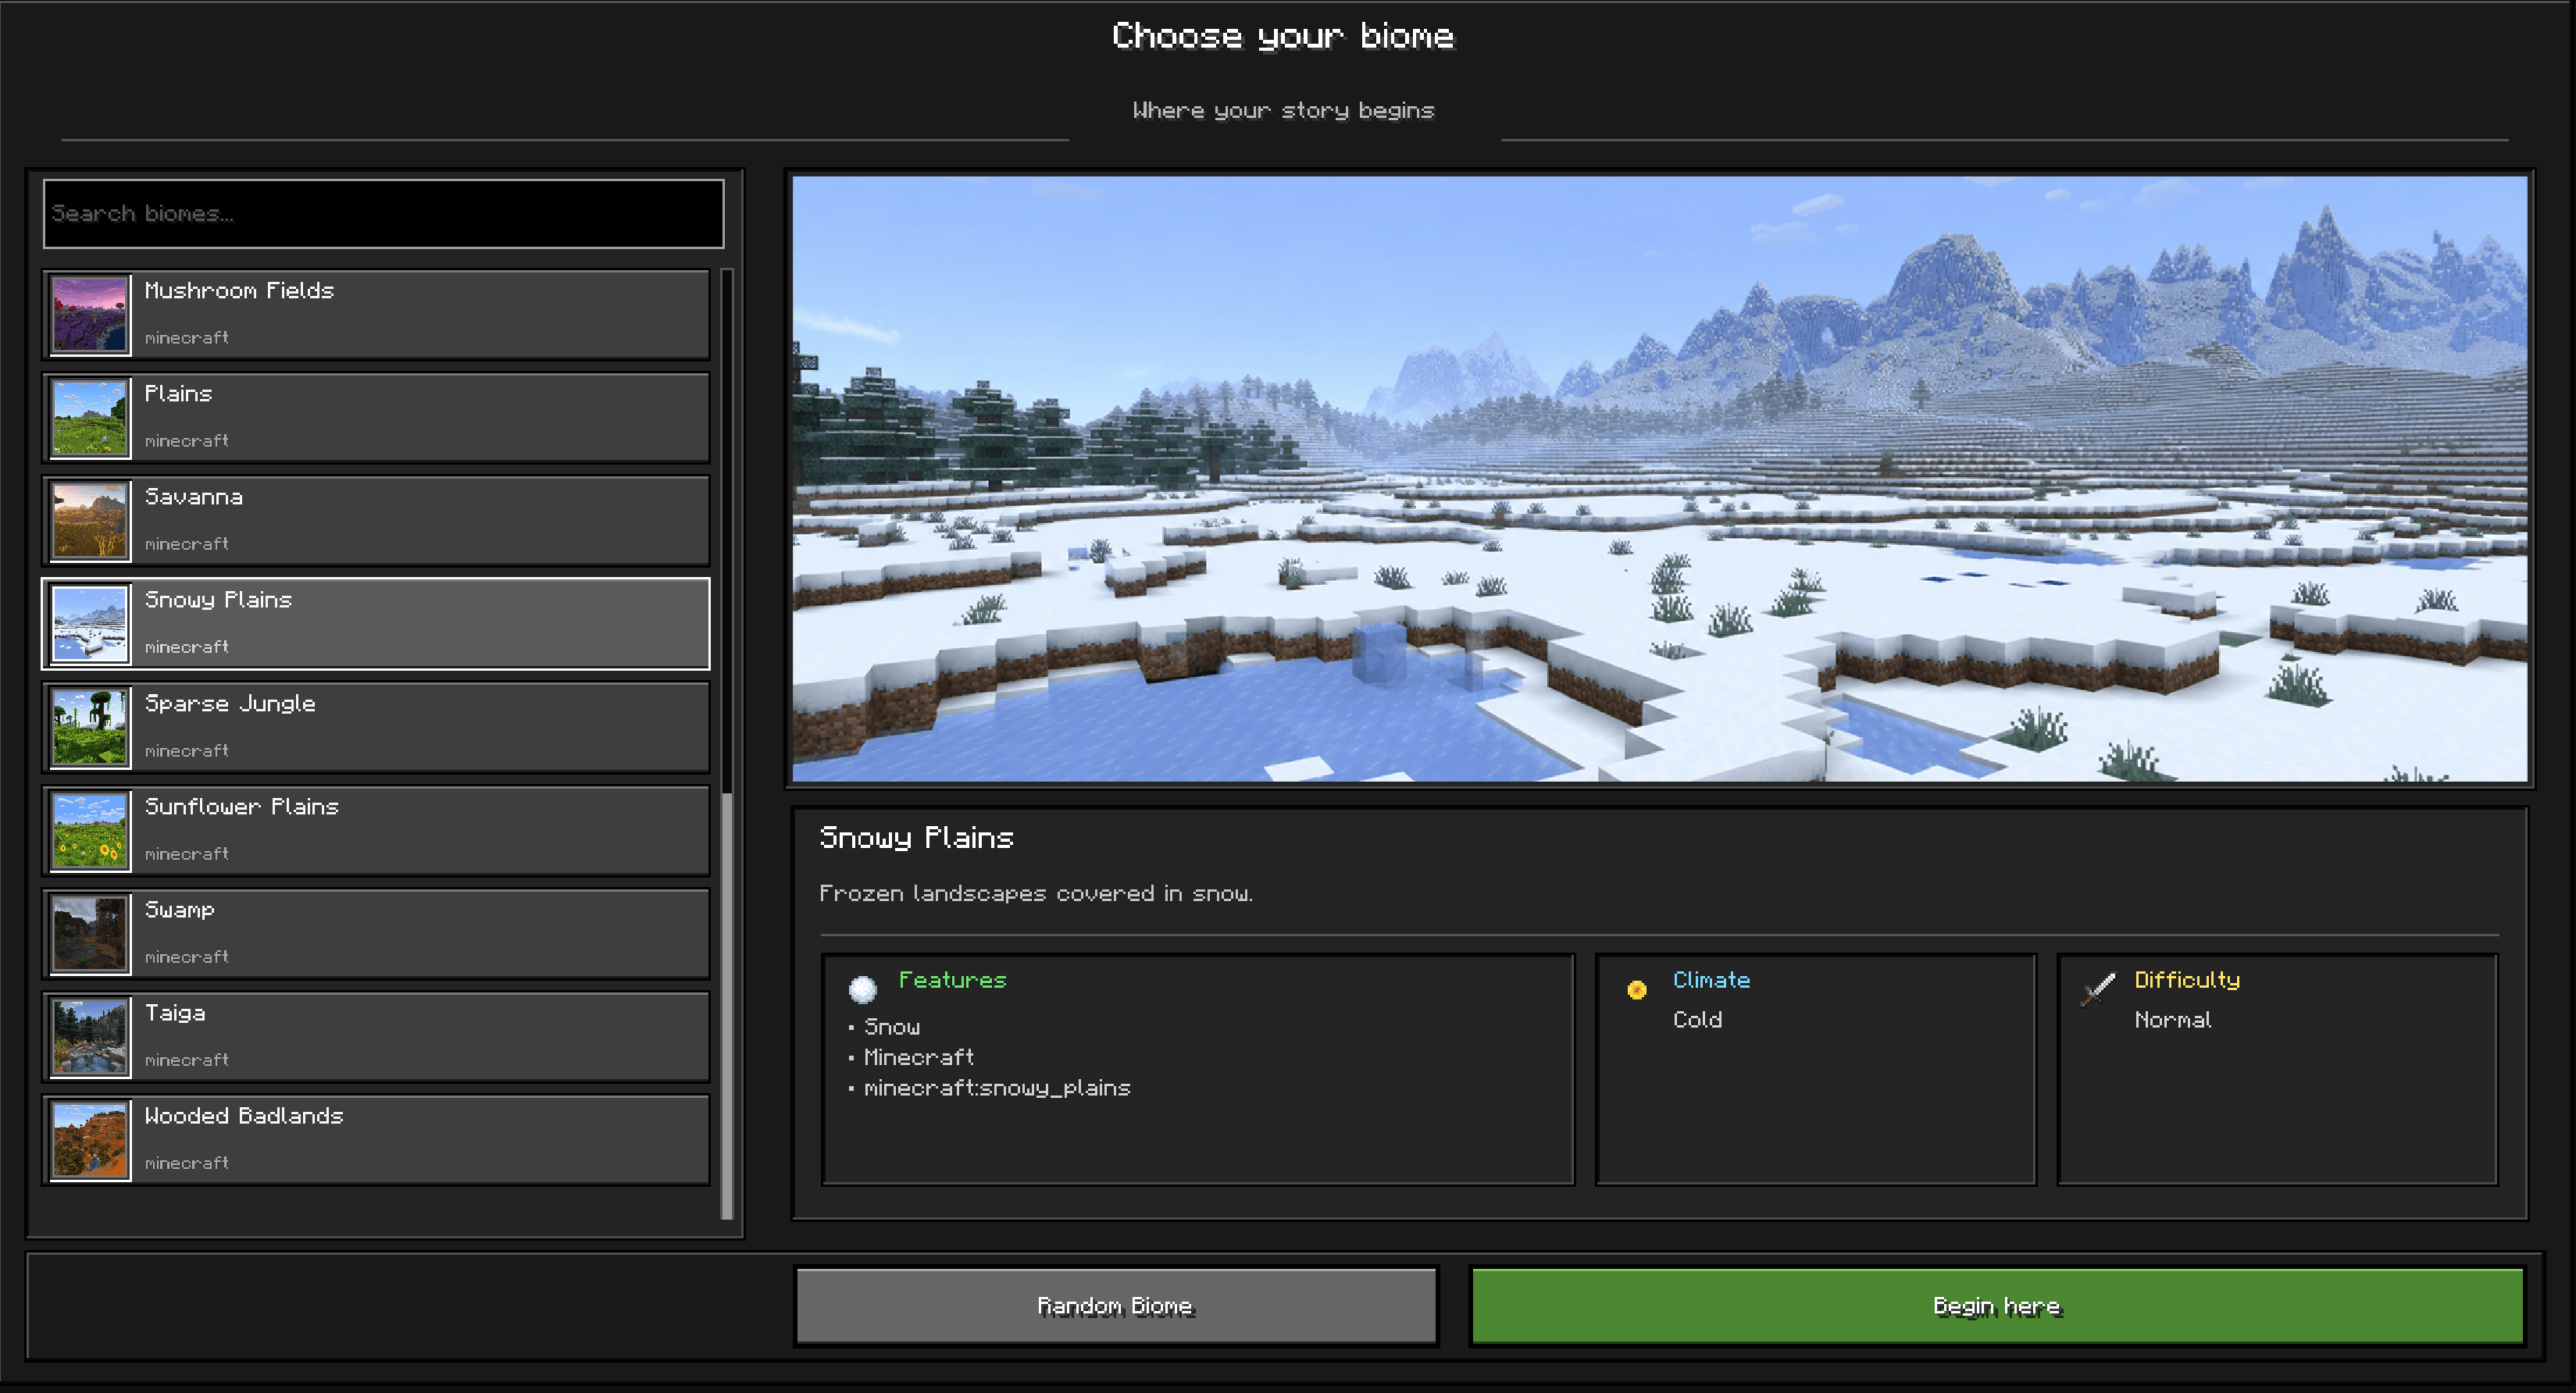Click the Difficulty heading
2576x1393 pixels.
(x=2187, y=980)
